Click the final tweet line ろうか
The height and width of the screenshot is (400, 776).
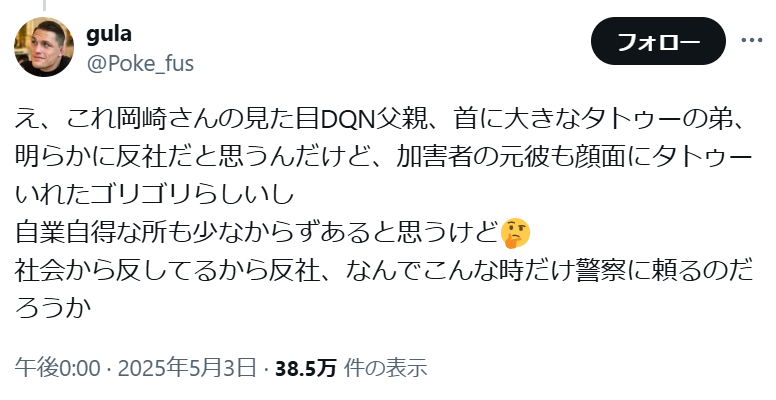(x=53, y=308)
